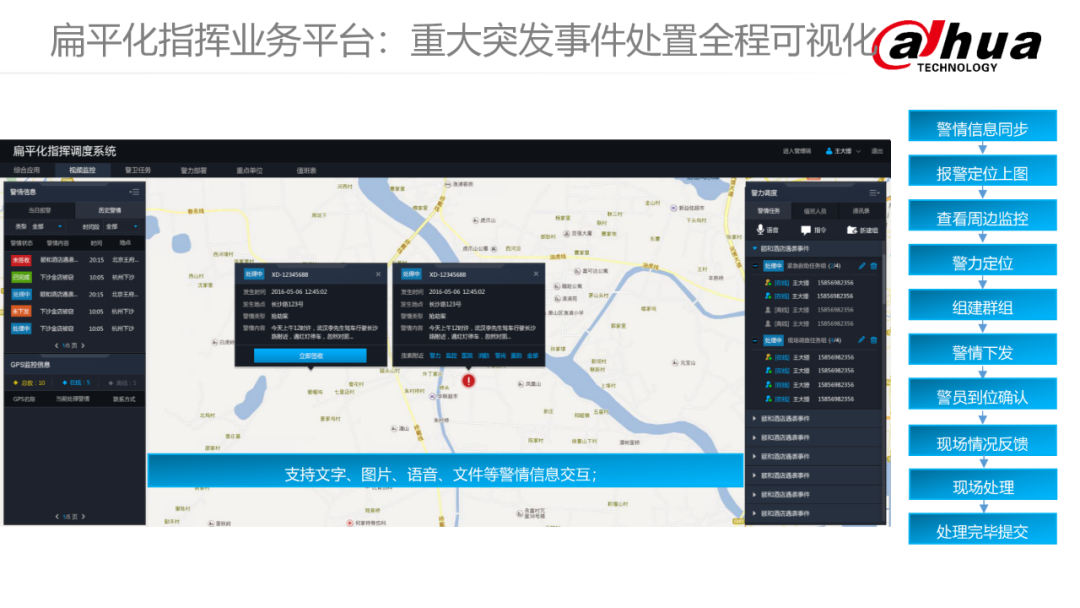The height and width of the screenshot is (608, 1080).
Task: Click GPS 离线:5 counter
Action: pos(123,383)
